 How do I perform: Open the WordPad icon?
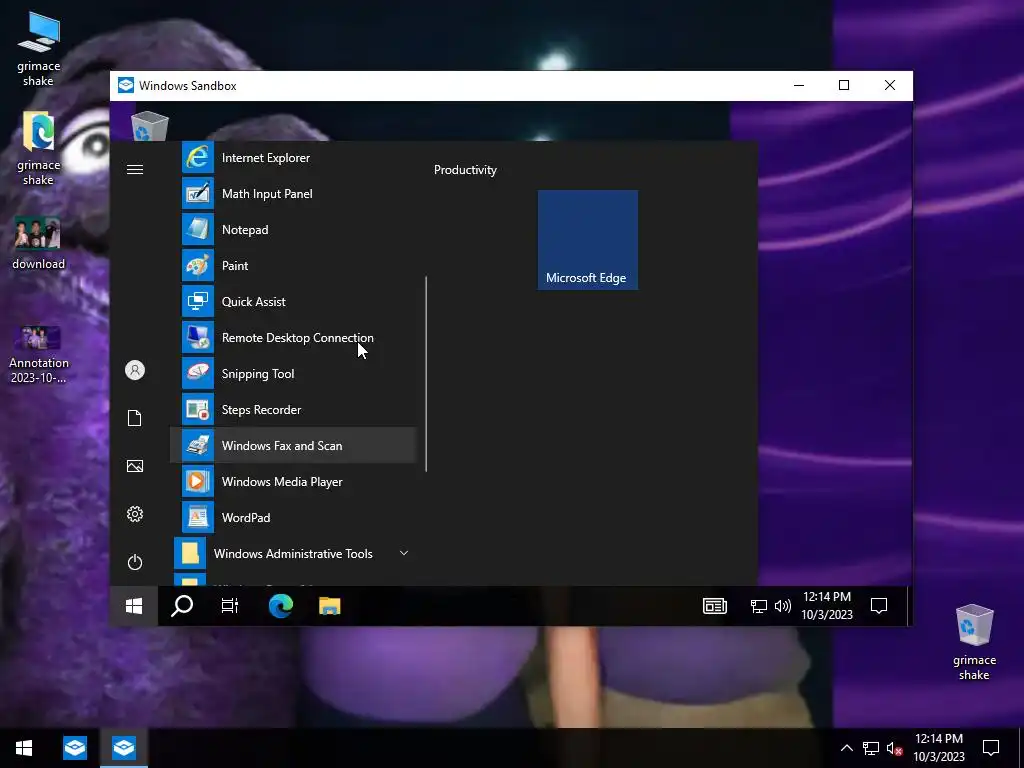pyautogui.click(x=197, y=517)
